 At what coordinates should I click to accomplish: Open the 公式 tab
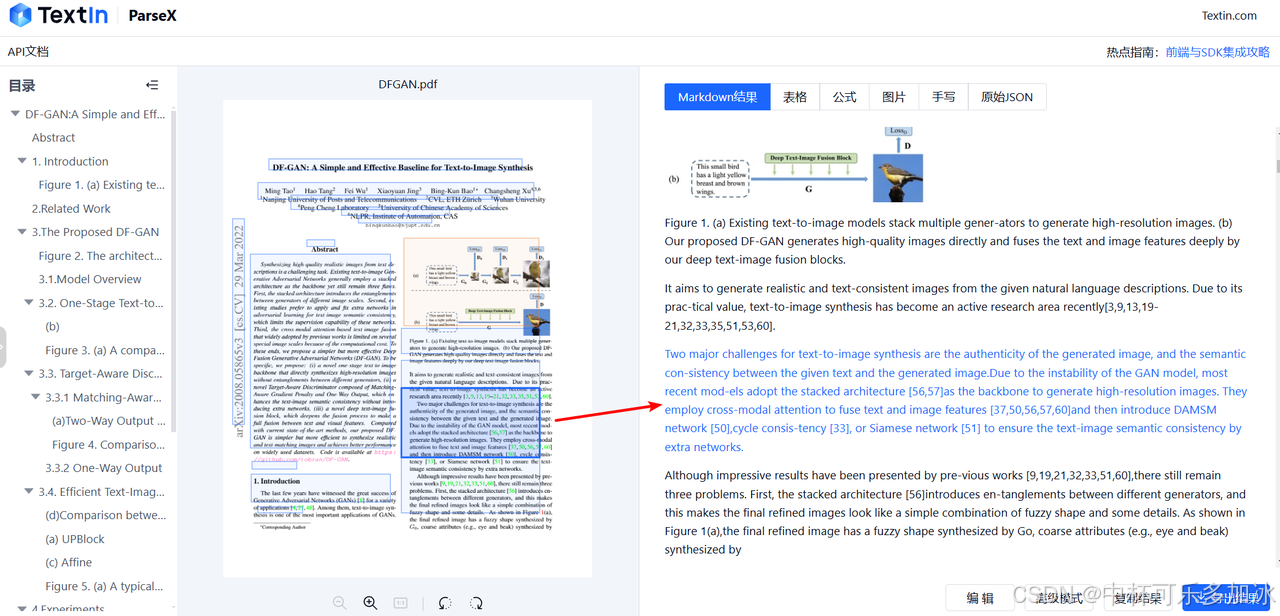click(845, 97)
